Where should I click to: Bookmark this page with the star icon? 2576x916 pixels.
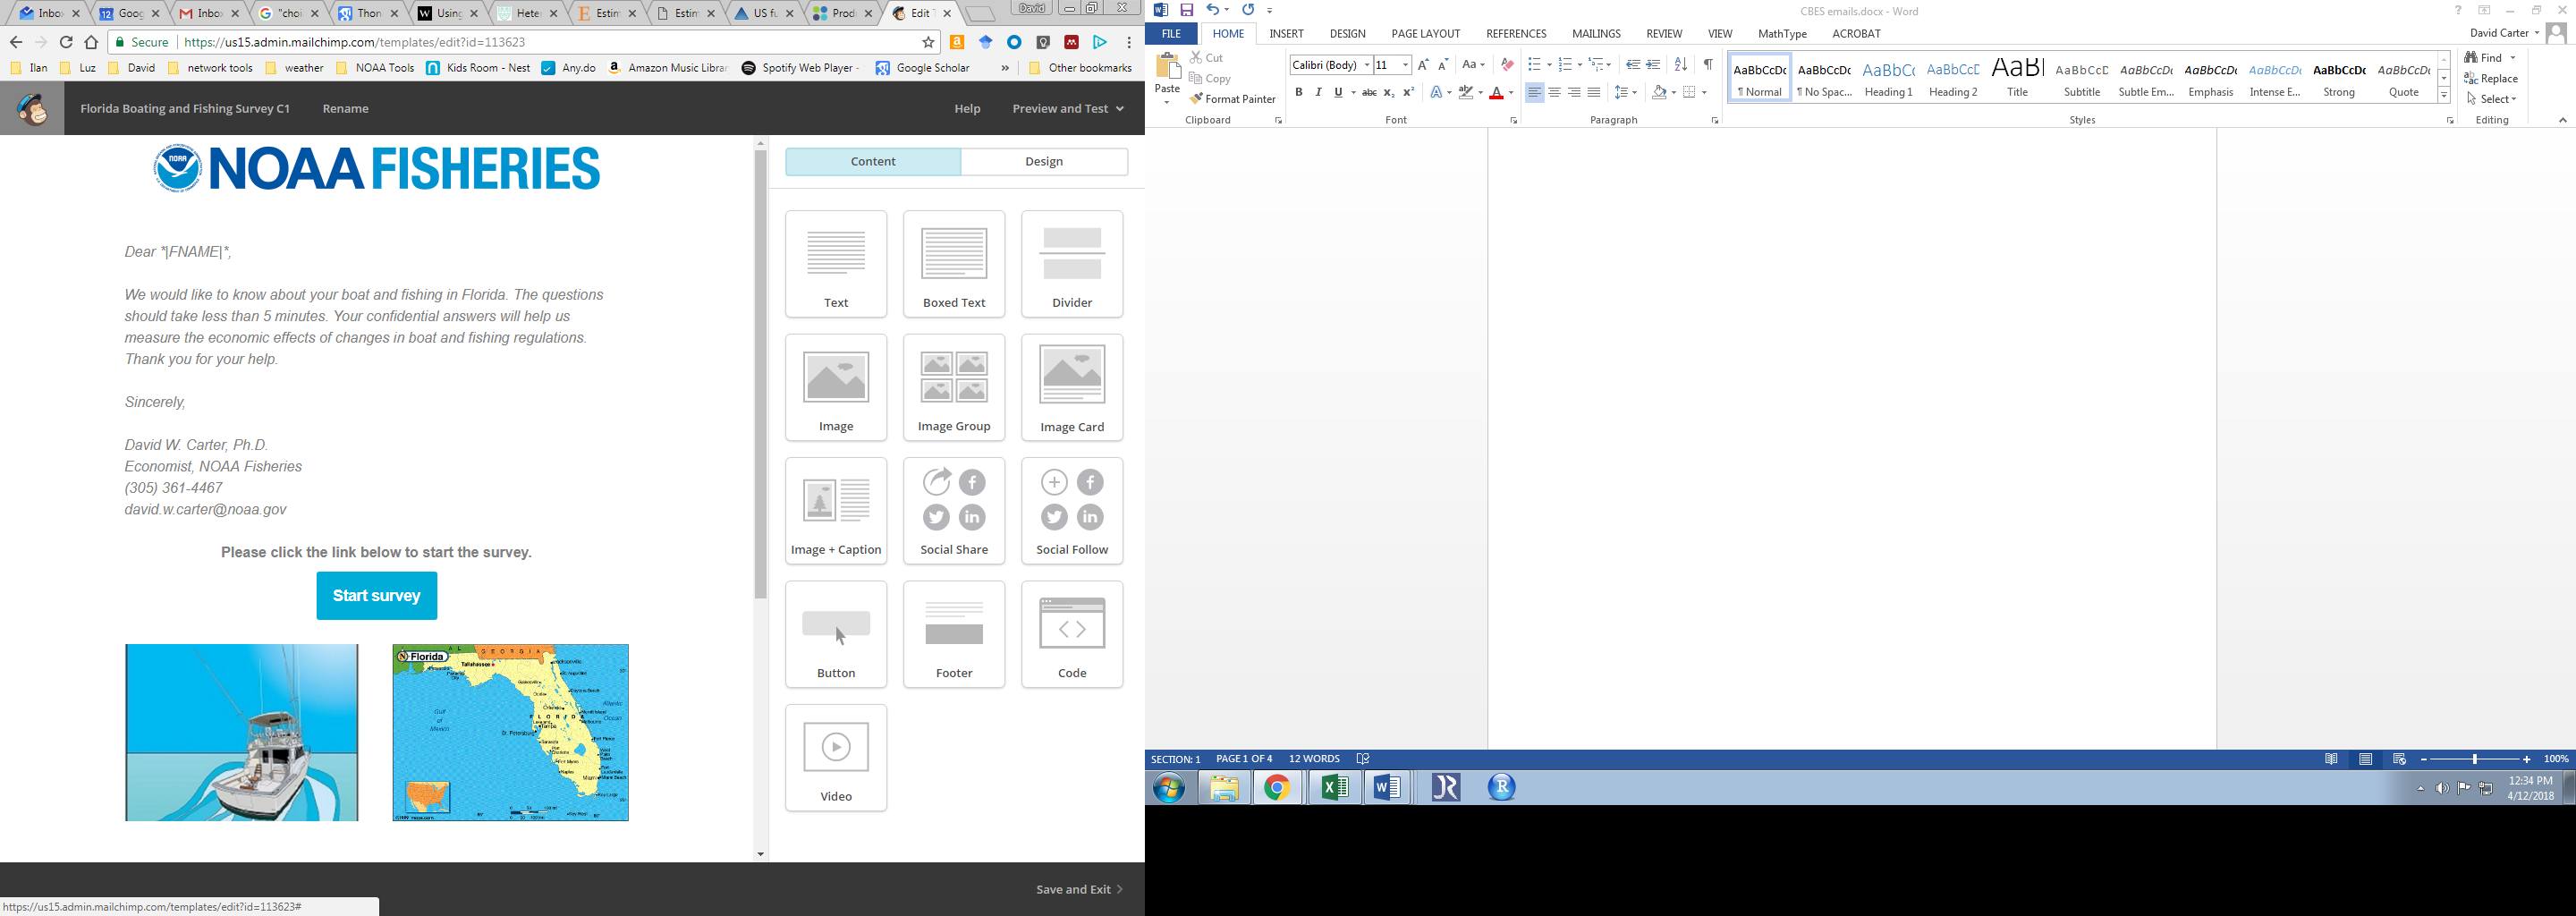point(928,42)
